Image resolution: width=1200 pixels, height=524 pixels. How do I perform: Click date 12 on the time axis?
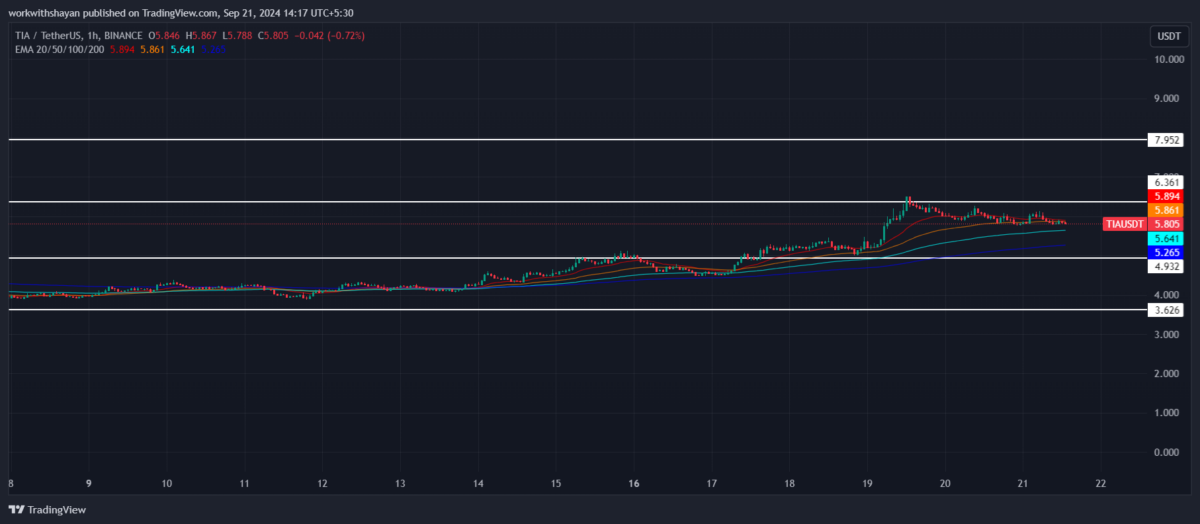(322, 483)
